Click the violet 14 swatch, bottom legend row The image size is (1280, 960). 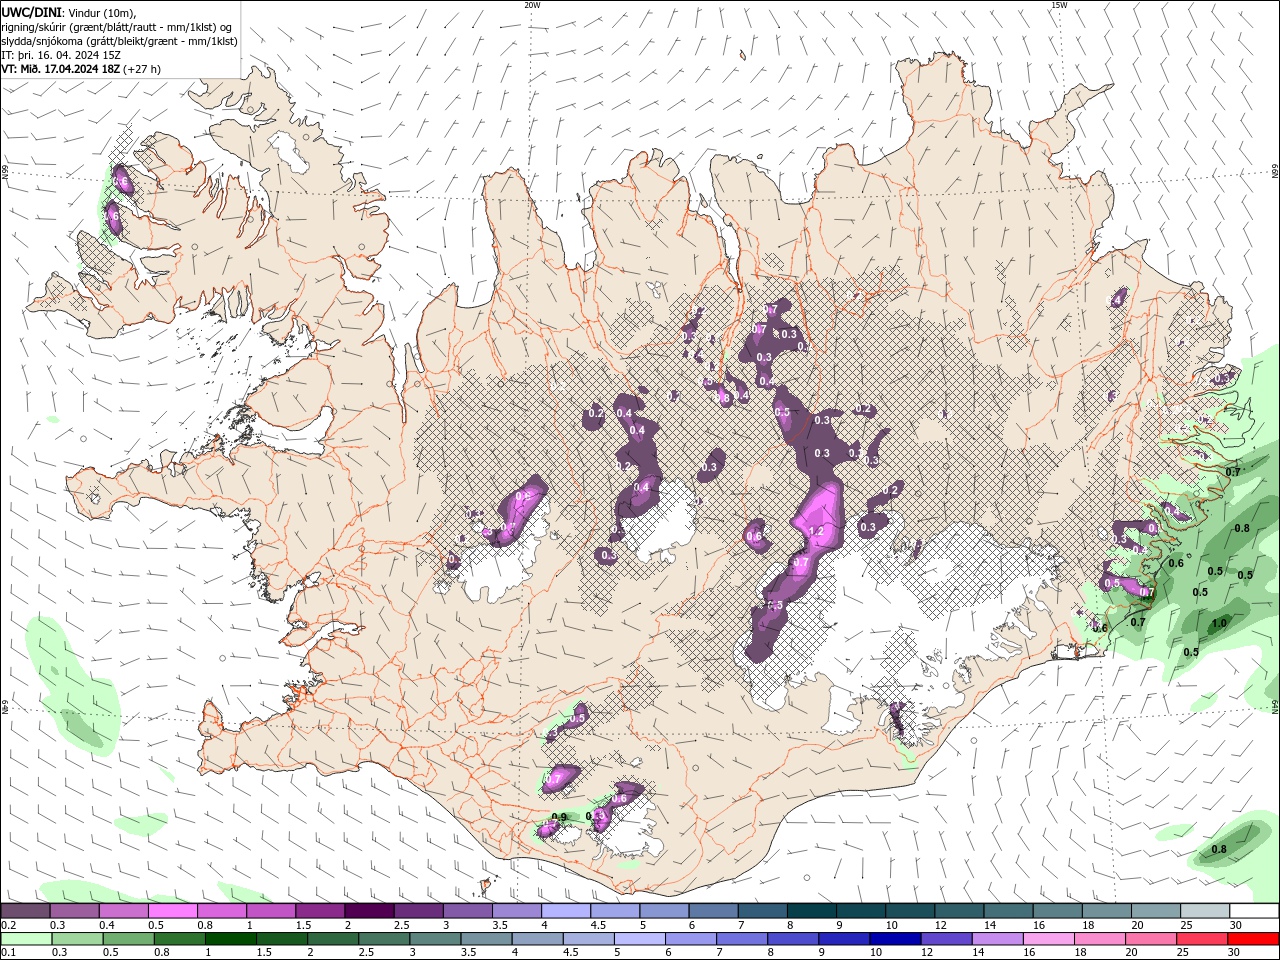[997, 939]
